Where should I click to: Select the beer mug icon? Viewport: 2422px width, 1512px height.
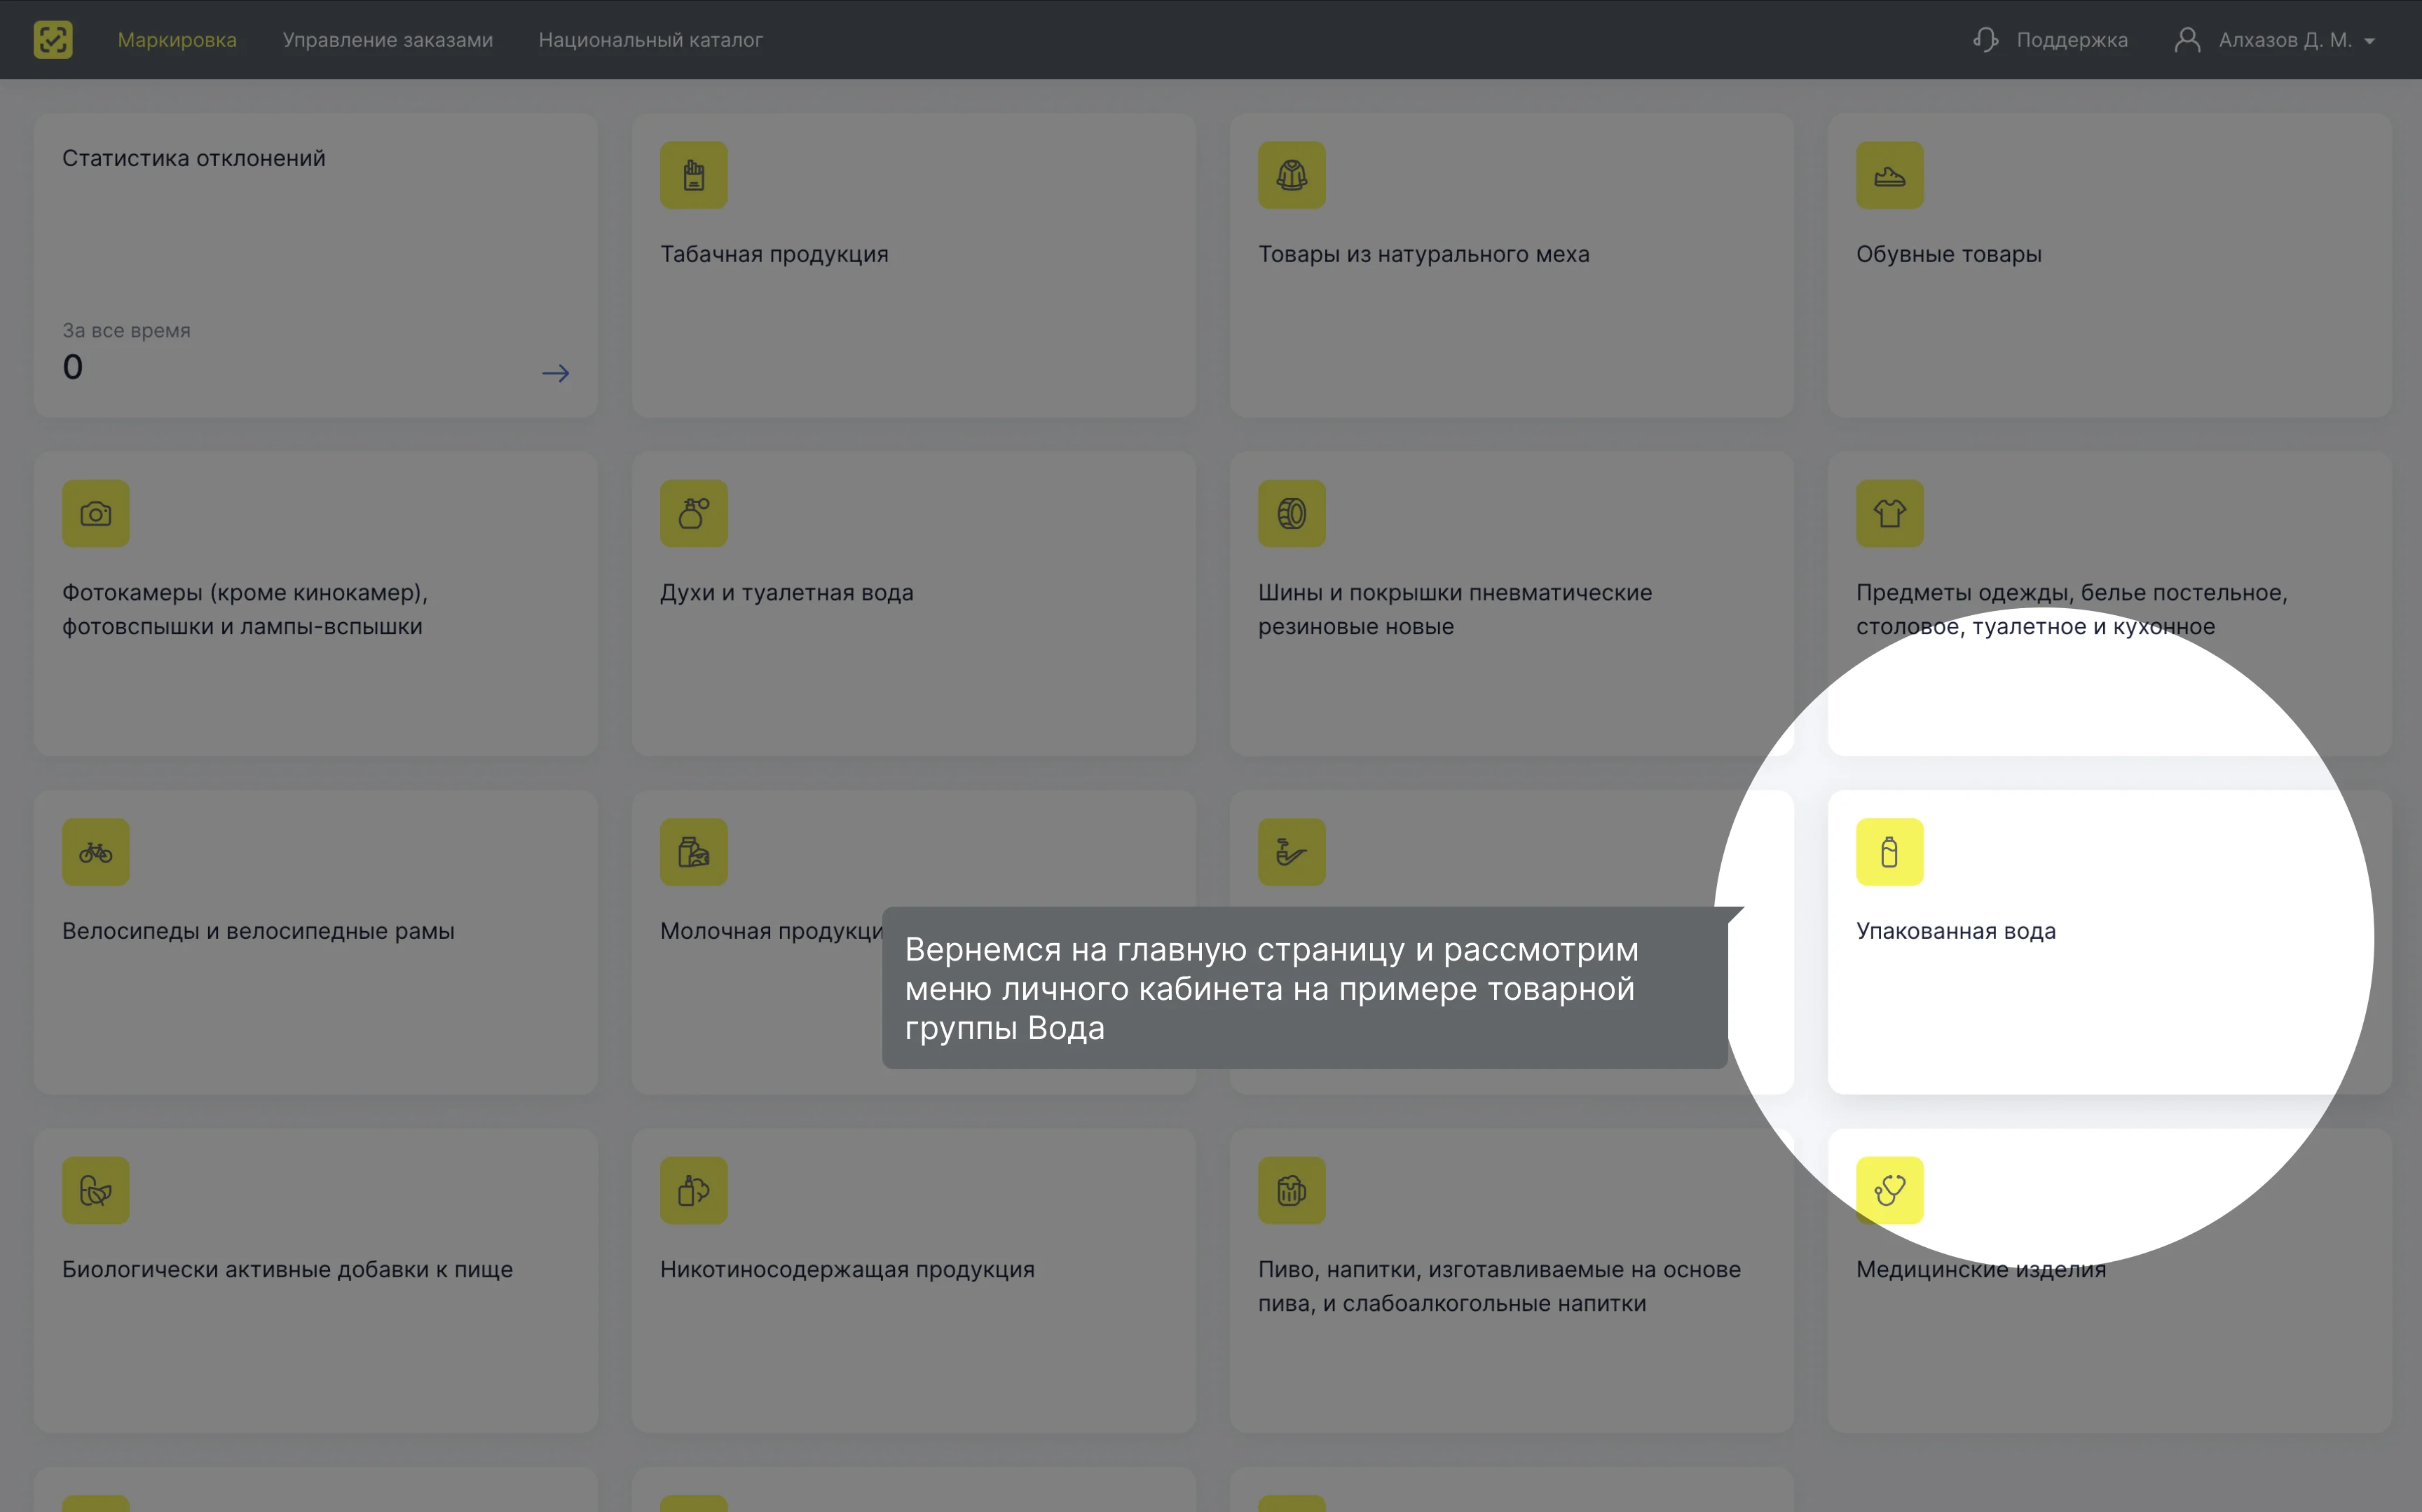point(1292,1190)
